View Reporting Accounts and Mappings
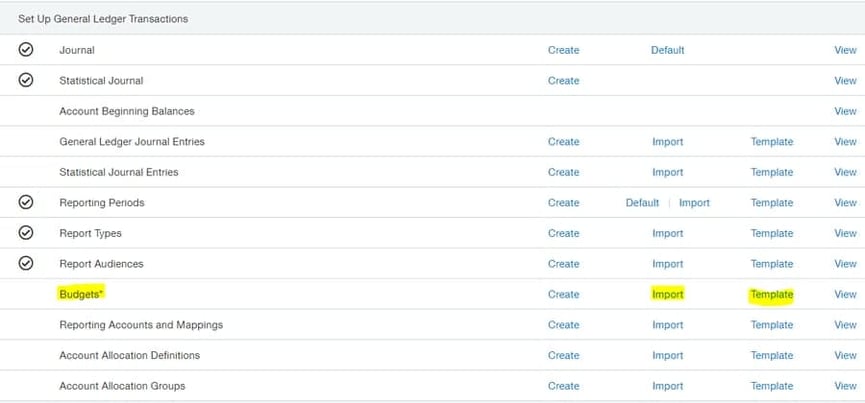This screenshot has height=403, width=865. (845, 325)
